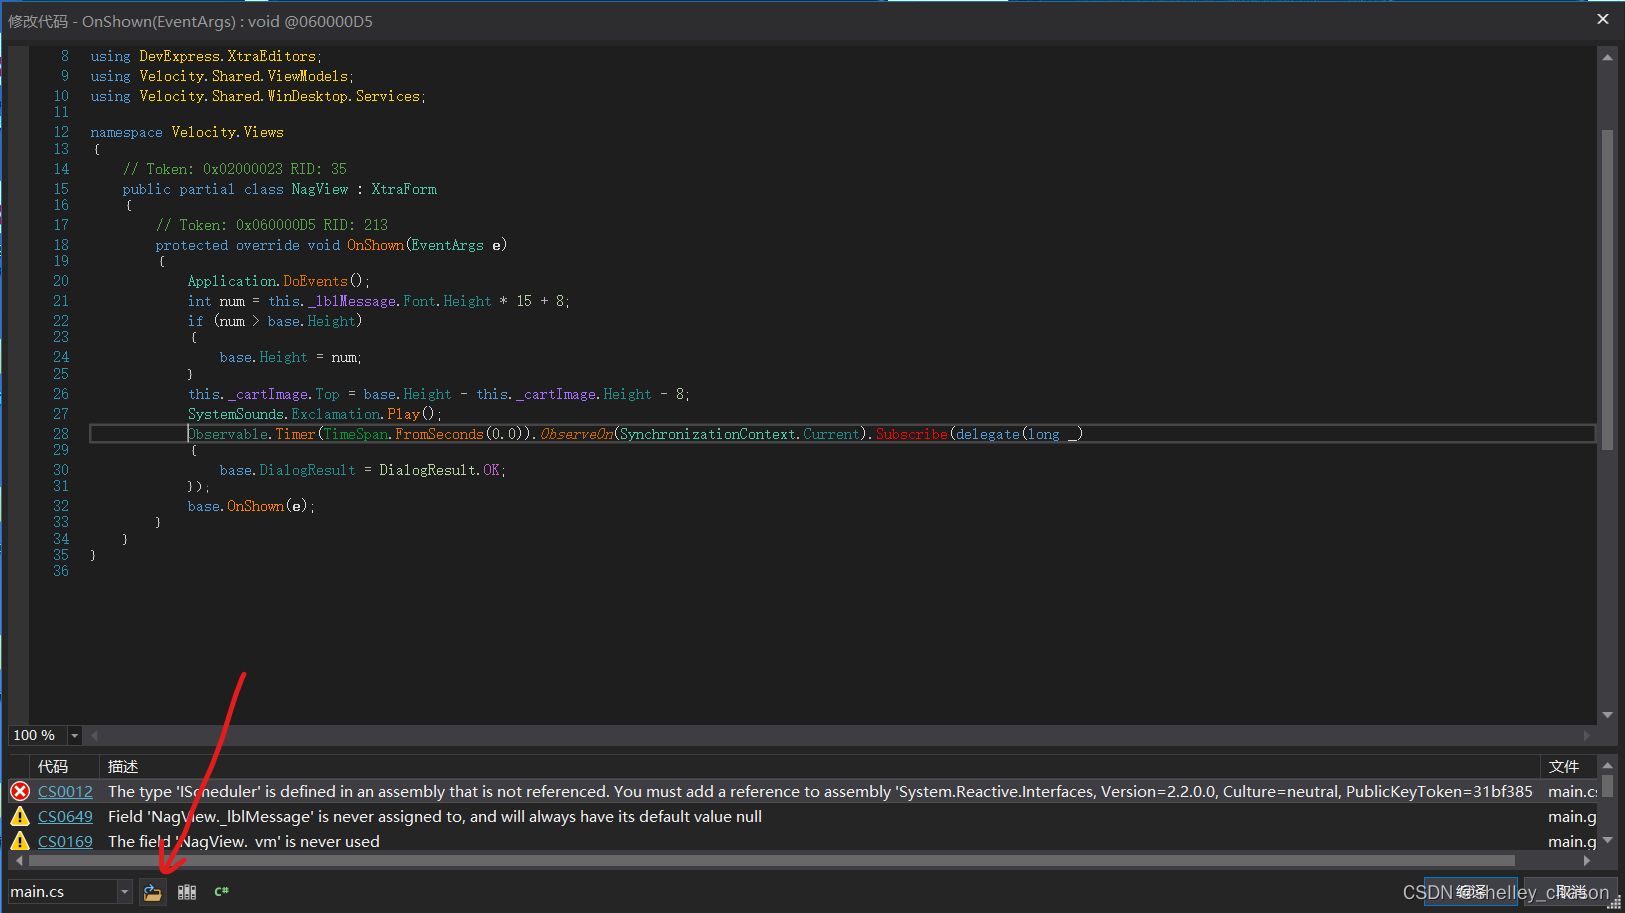
Task: Click line number 28 in the gutter
Action: (x=61, y=434)
